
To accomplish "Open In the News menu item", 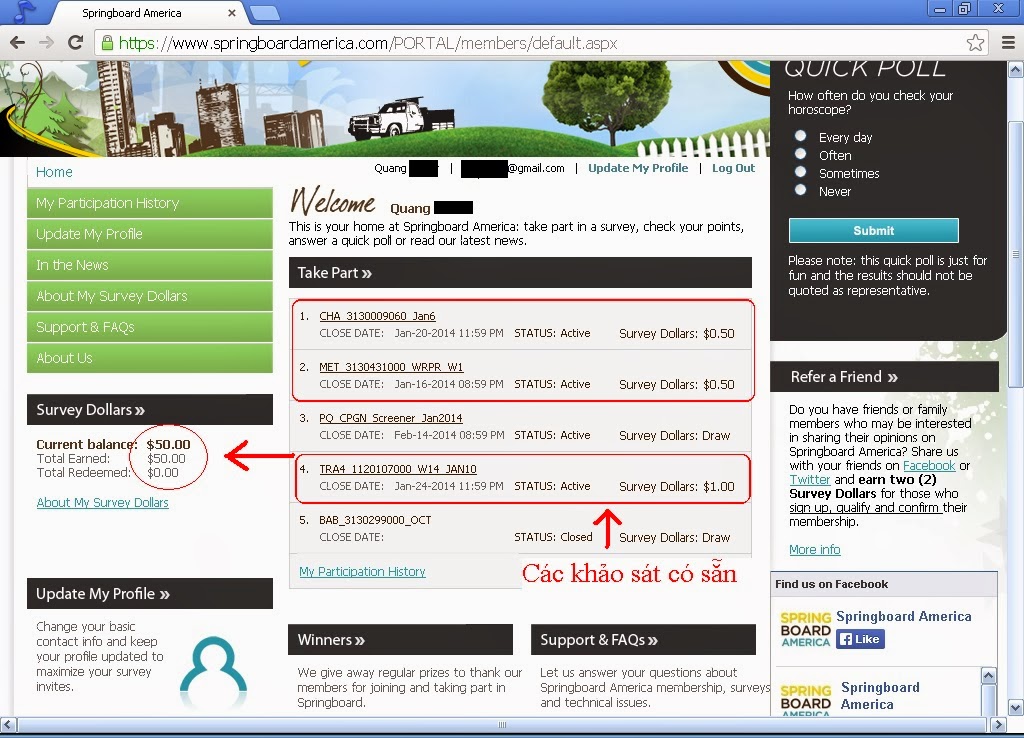I will (150, 265).
